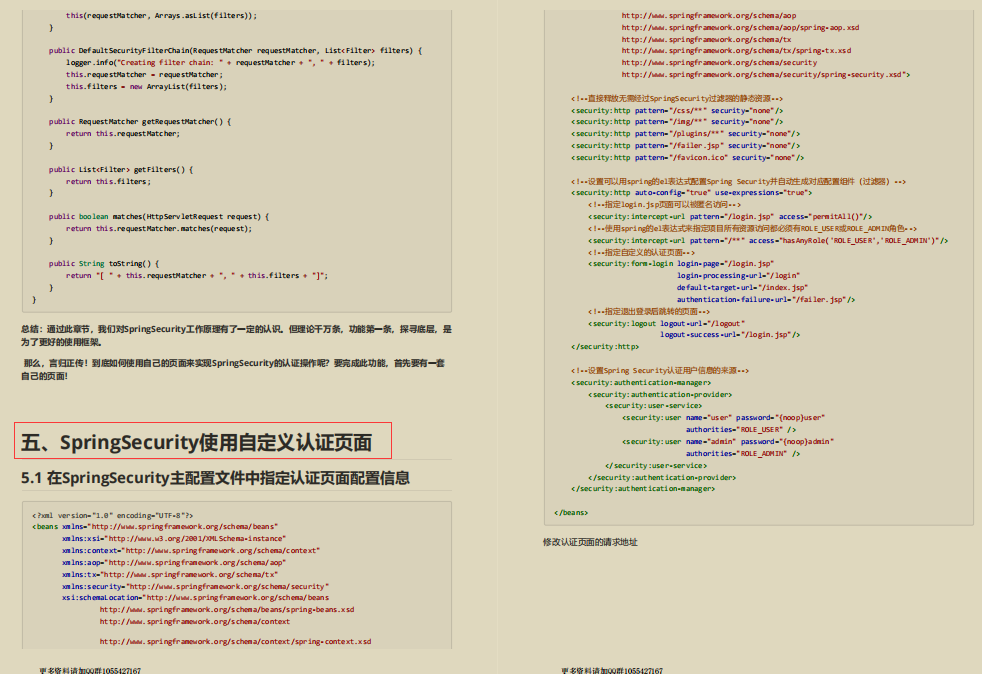
Task: Click the closing '</security:http>' tag
Action: [x=605, y=347]
